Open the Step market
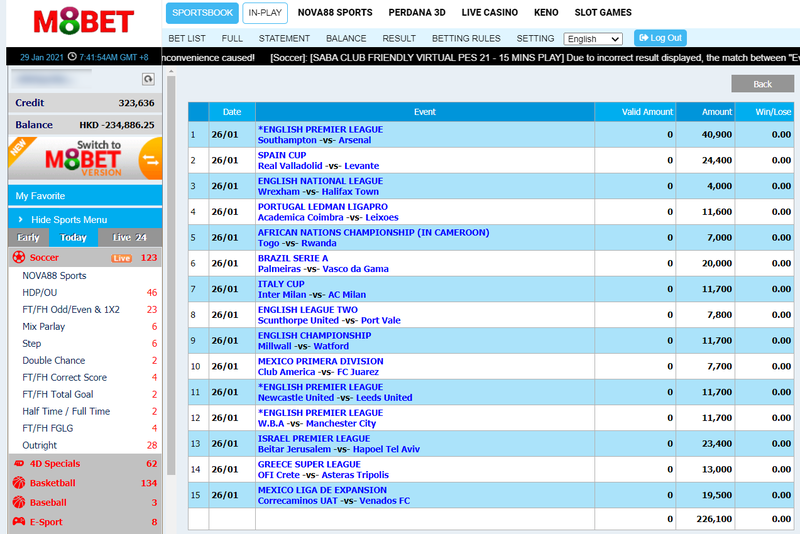800x534 pixels. [31, 343]
